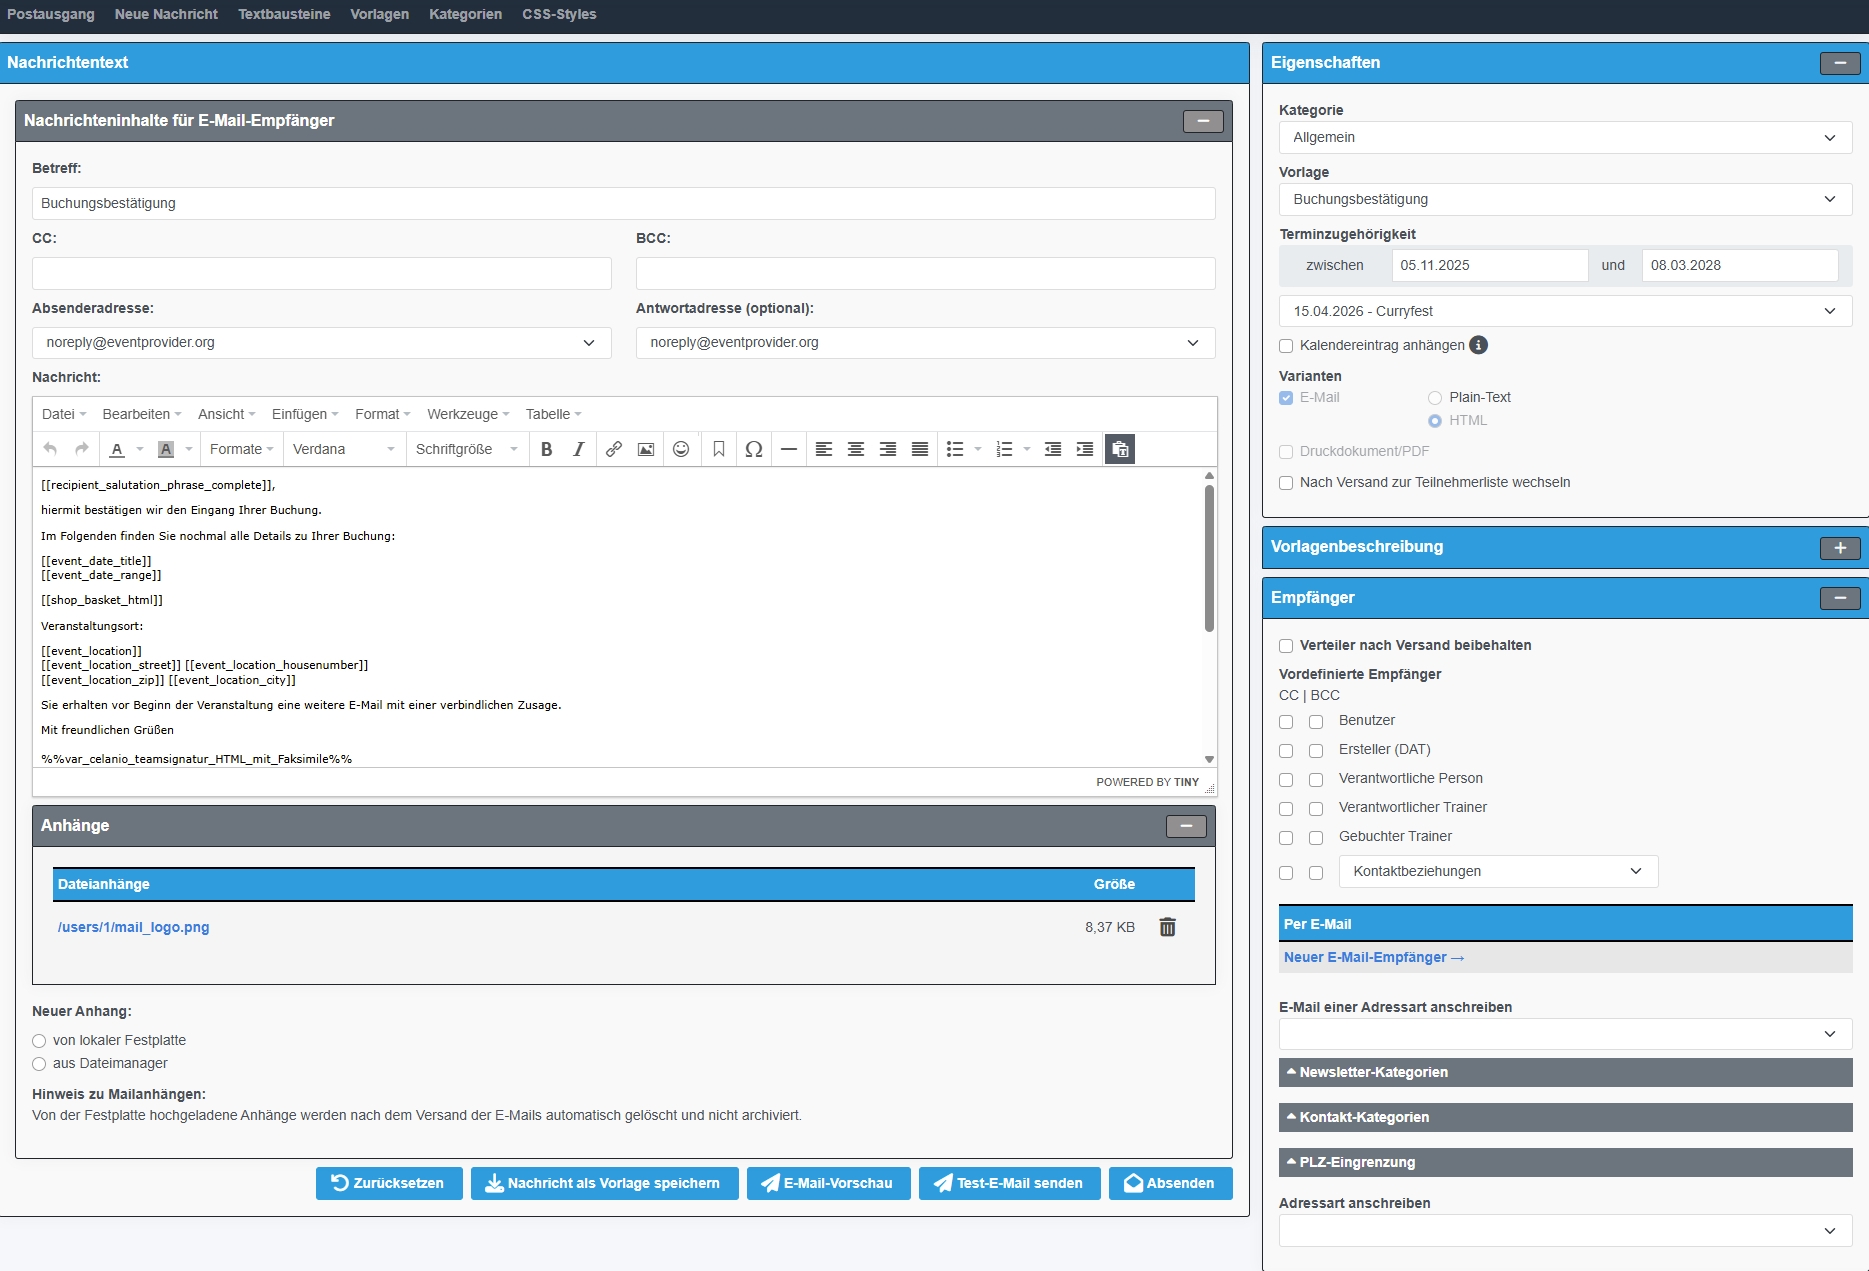
Task: Center-align the text
Action: click(x=856, y=449)
